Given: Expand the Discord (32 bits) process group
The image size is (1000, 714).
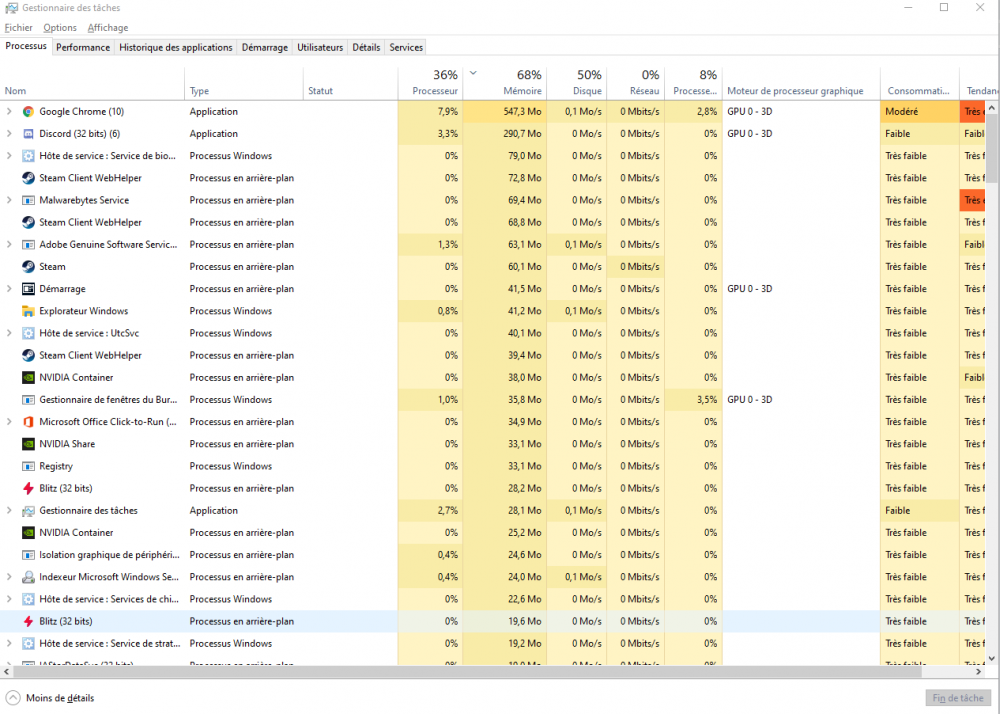Looking at the screenshot, I should 10,134.
